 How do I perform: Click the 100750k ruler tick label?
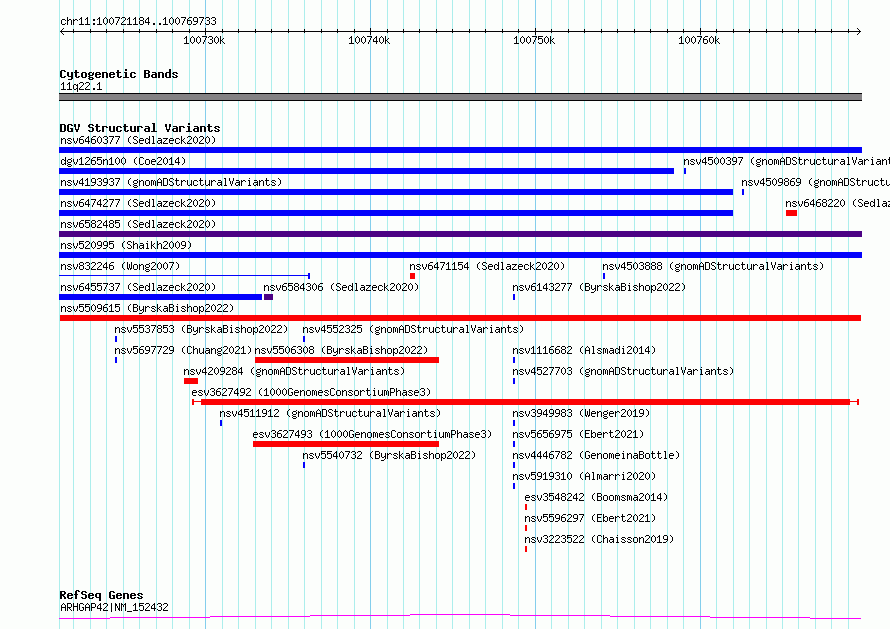tap(534, 40)
